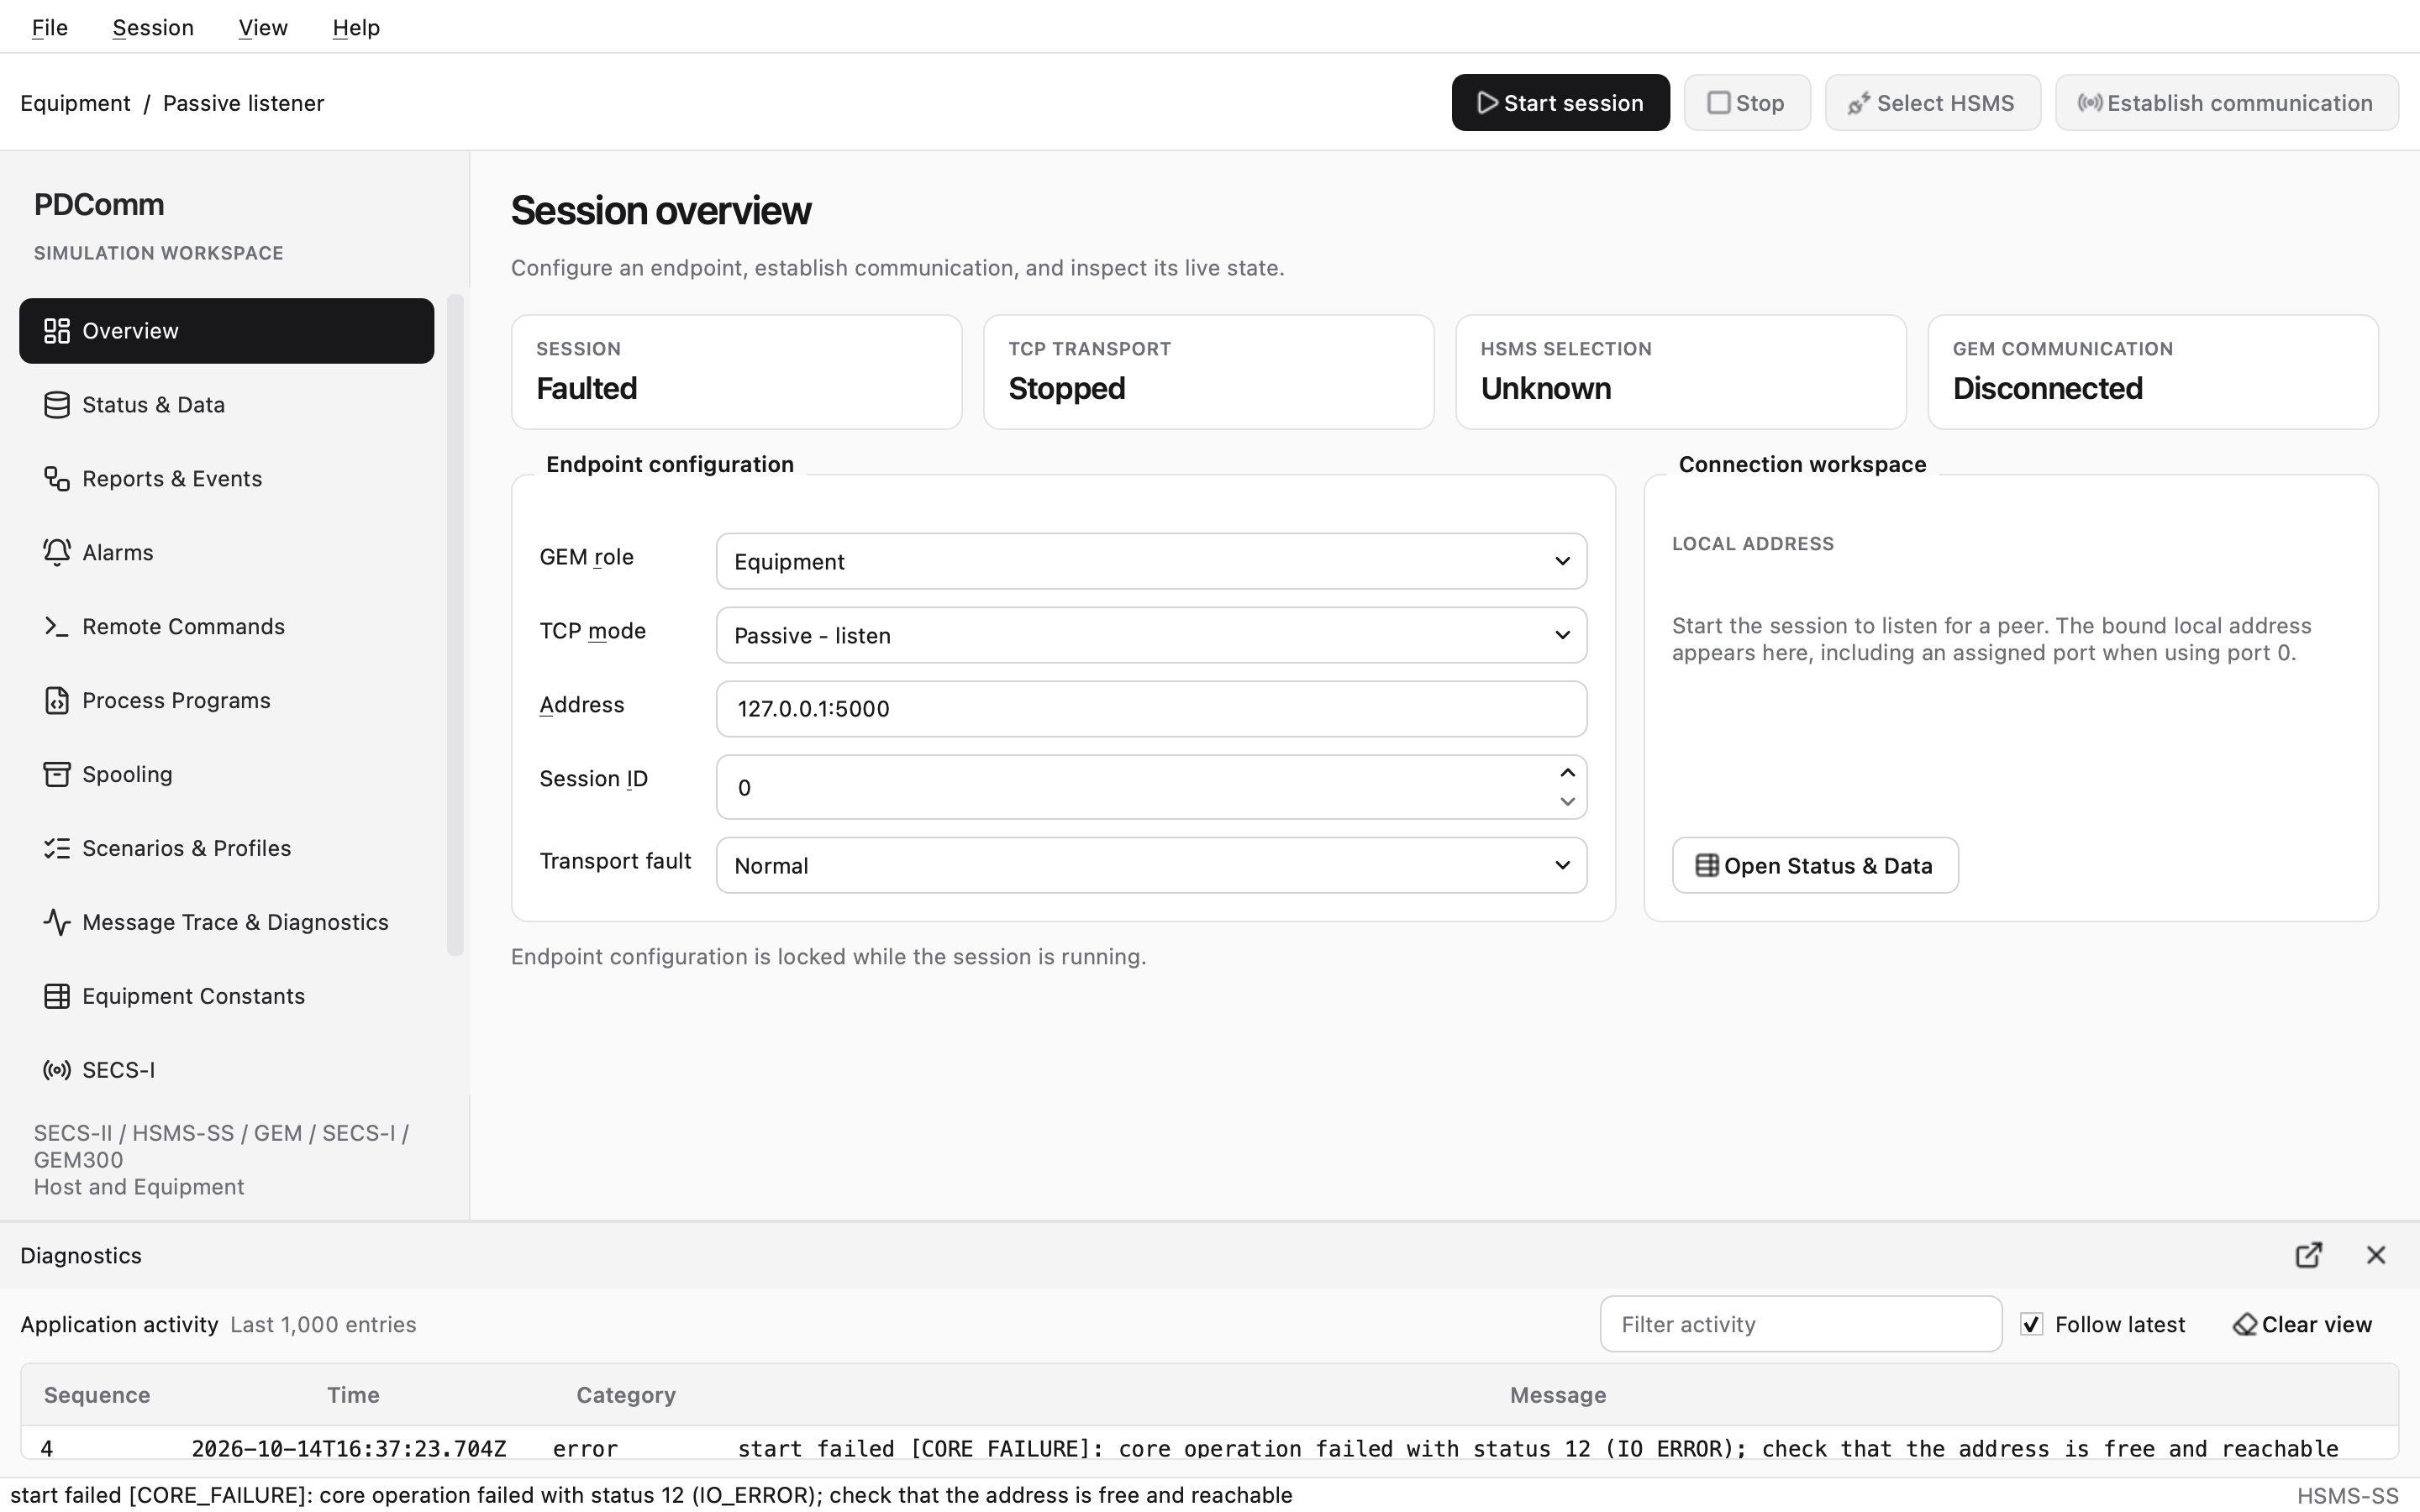This screenshot has width=2420, height=1512.
Task: Click the sidebar vertical scrollbar
Action: [455, 625]
